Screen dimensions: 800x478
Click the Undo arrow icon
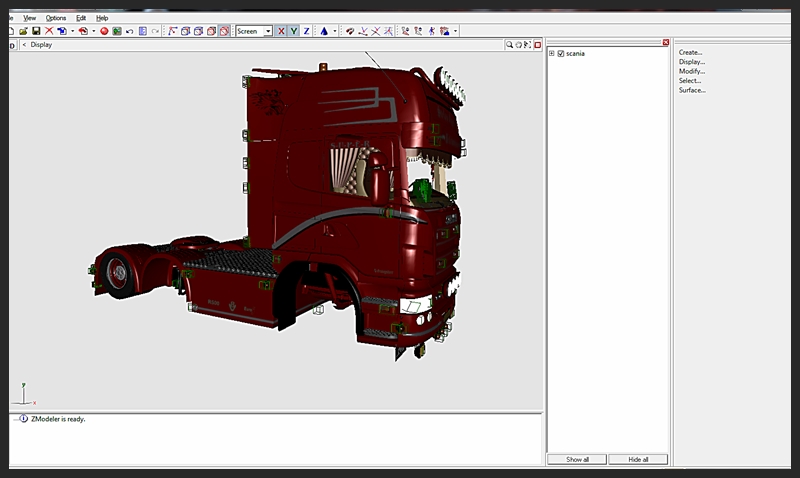(130, 31)
